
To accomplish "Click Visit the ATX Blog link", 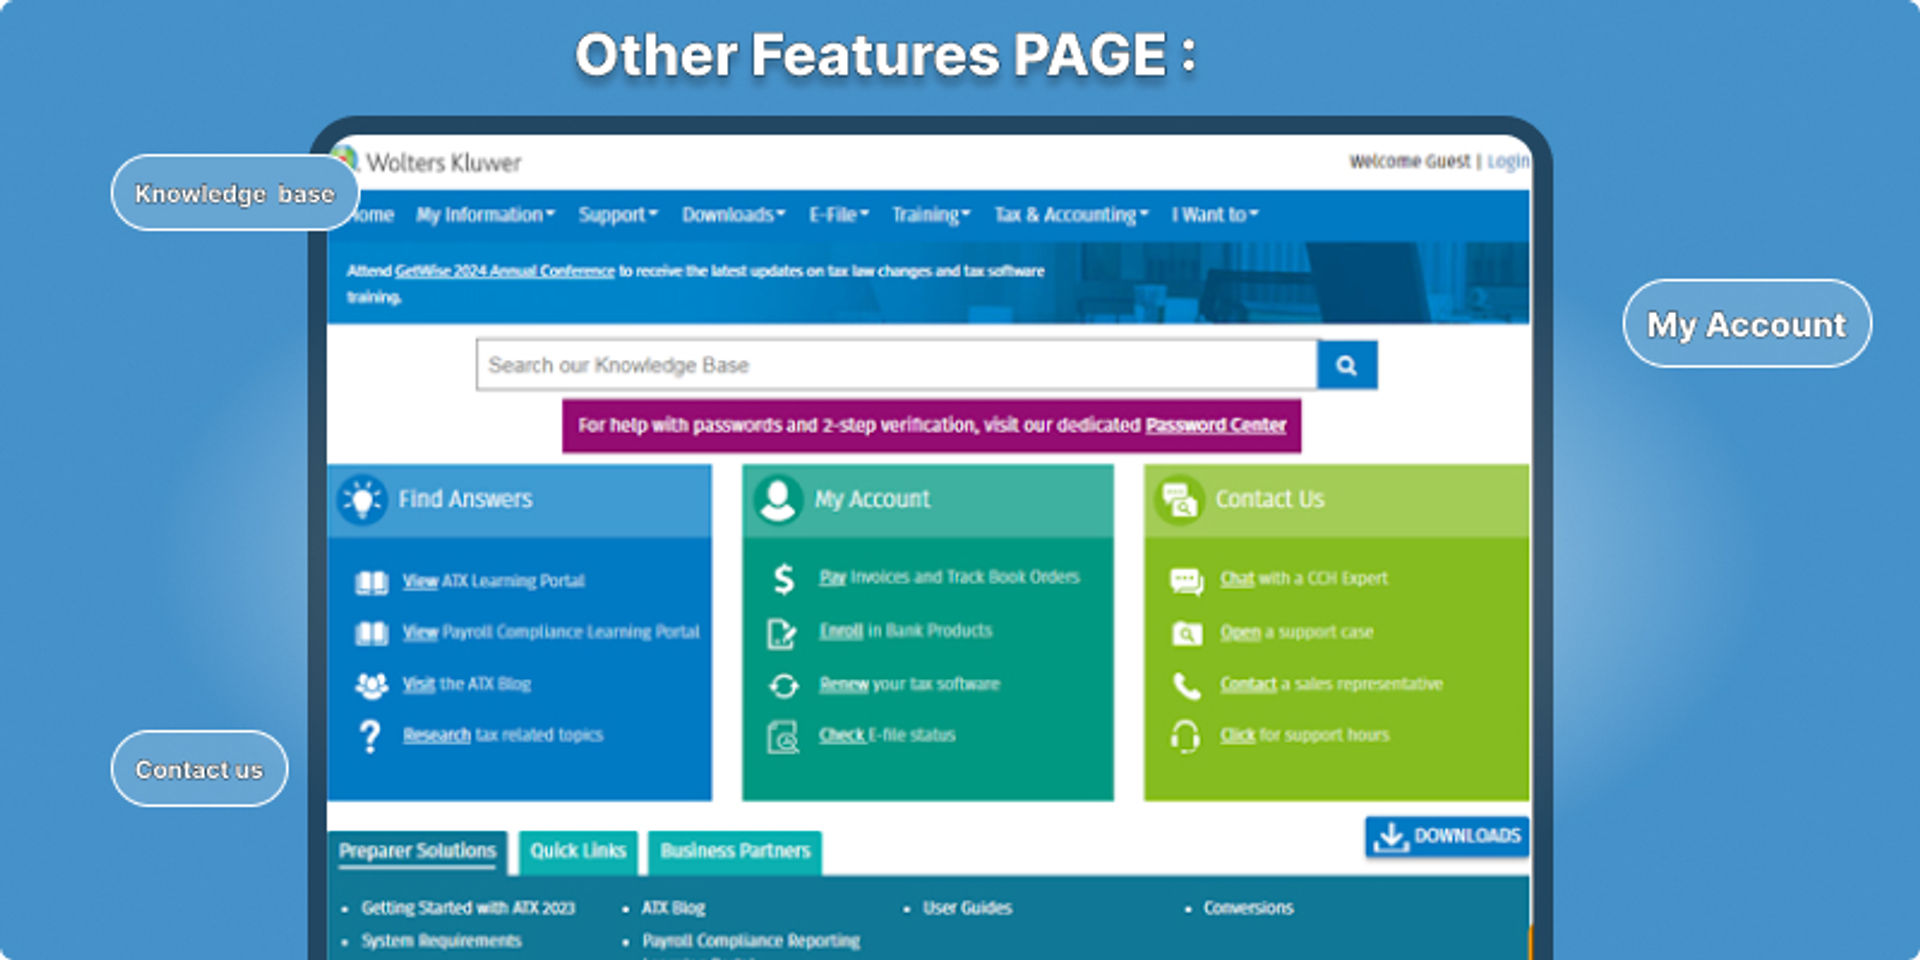I will click(467, 685).
